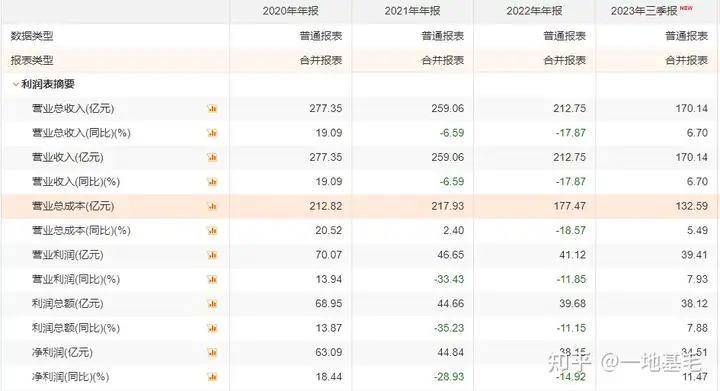The width and height of the screenshot is (720, 391).
Task: Select the 2020年年报 column header
Action: [290, 11]
